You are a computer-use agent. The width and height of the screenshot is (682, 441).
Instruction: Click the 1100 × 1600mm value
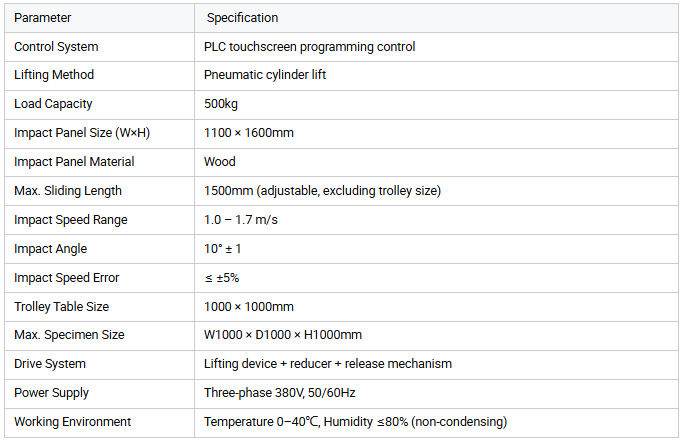click(248, 133)
